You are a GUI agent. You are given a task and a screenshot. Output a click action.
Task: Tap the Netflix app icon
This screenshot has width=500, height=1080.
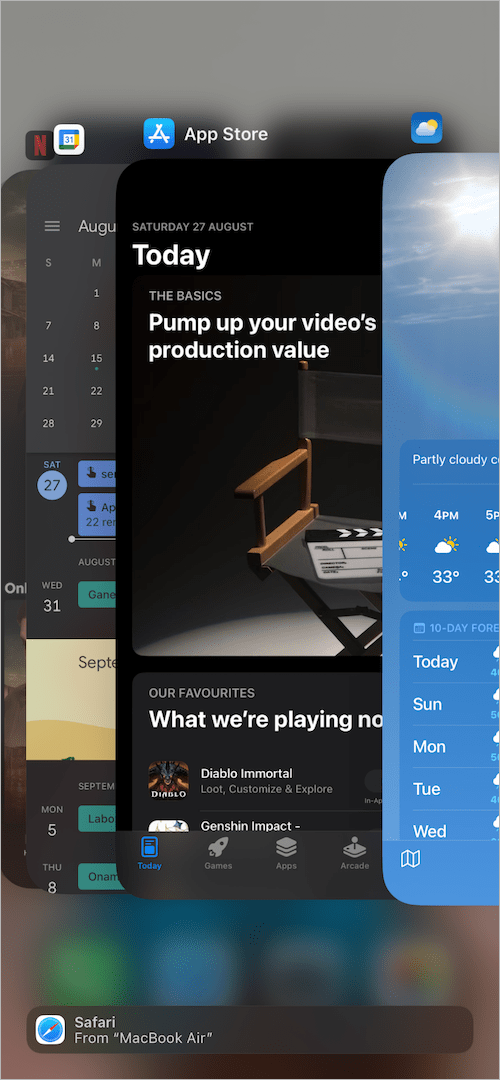tap(39, 145)
